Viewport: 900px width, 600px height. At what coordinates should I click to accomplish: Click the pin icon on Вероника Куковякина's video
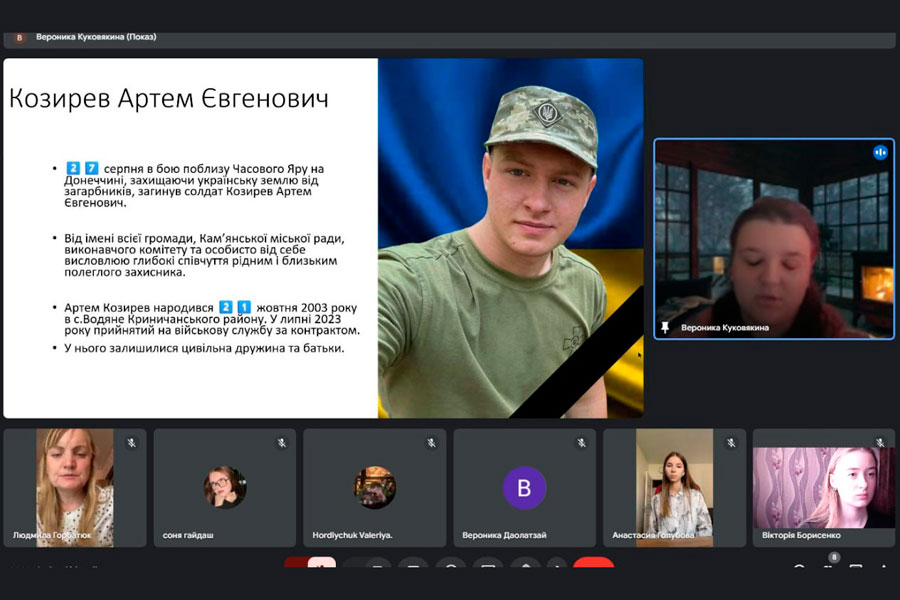pyautogui.click(x=665, y=327)
